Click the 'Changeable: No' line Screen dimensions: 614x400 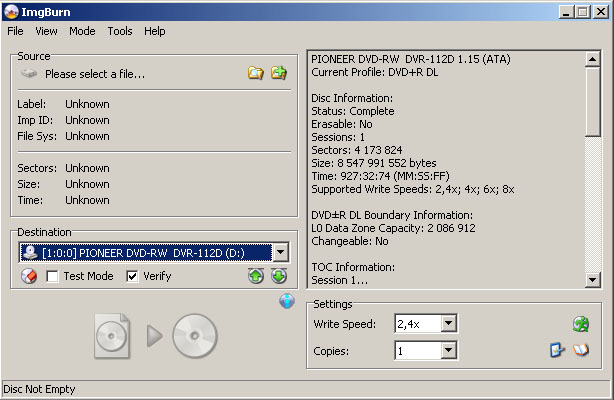coord(350,241)
